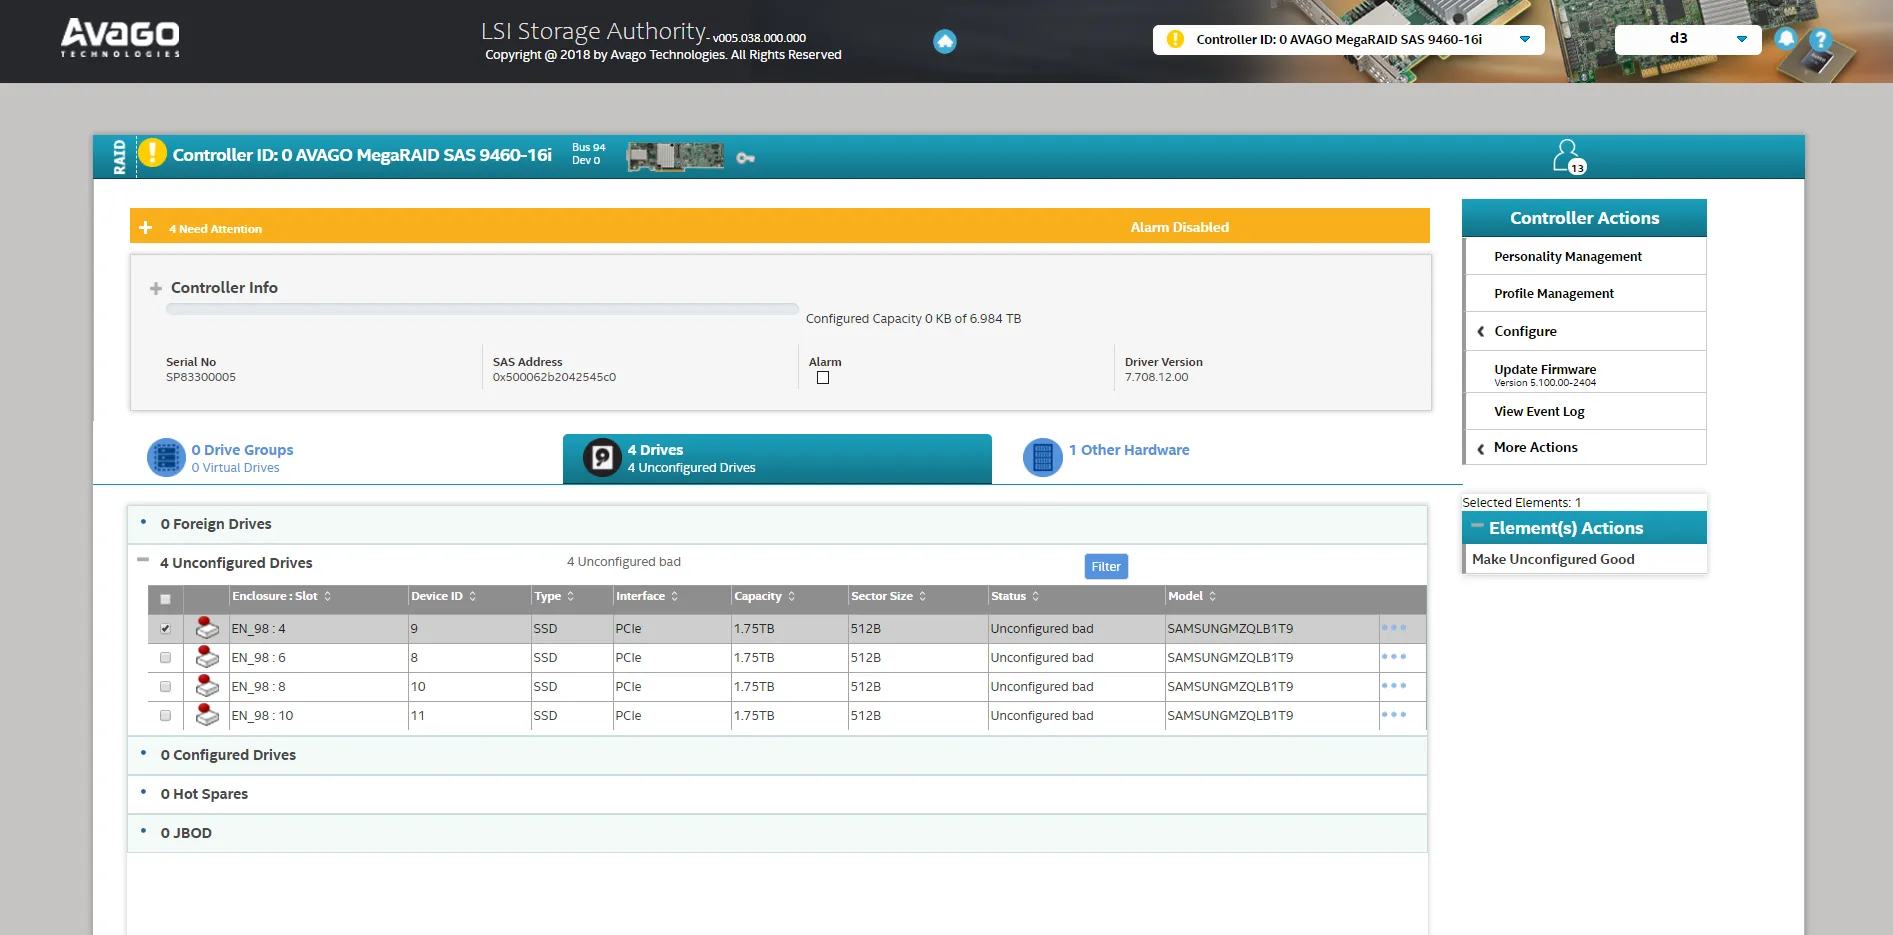
Task: Click the Filter button
Action: pos(1106,567)
